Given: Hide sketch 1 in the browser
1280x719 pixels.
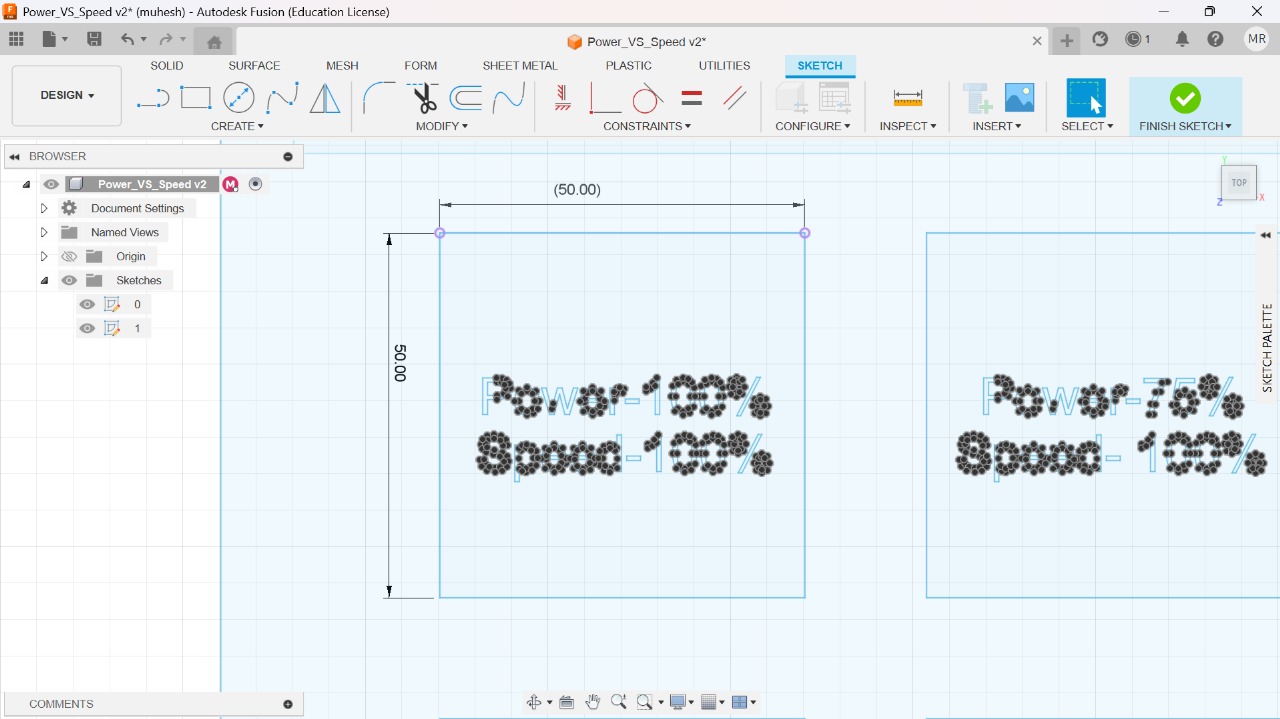Looking at the screenshot, I should [87, 328].
